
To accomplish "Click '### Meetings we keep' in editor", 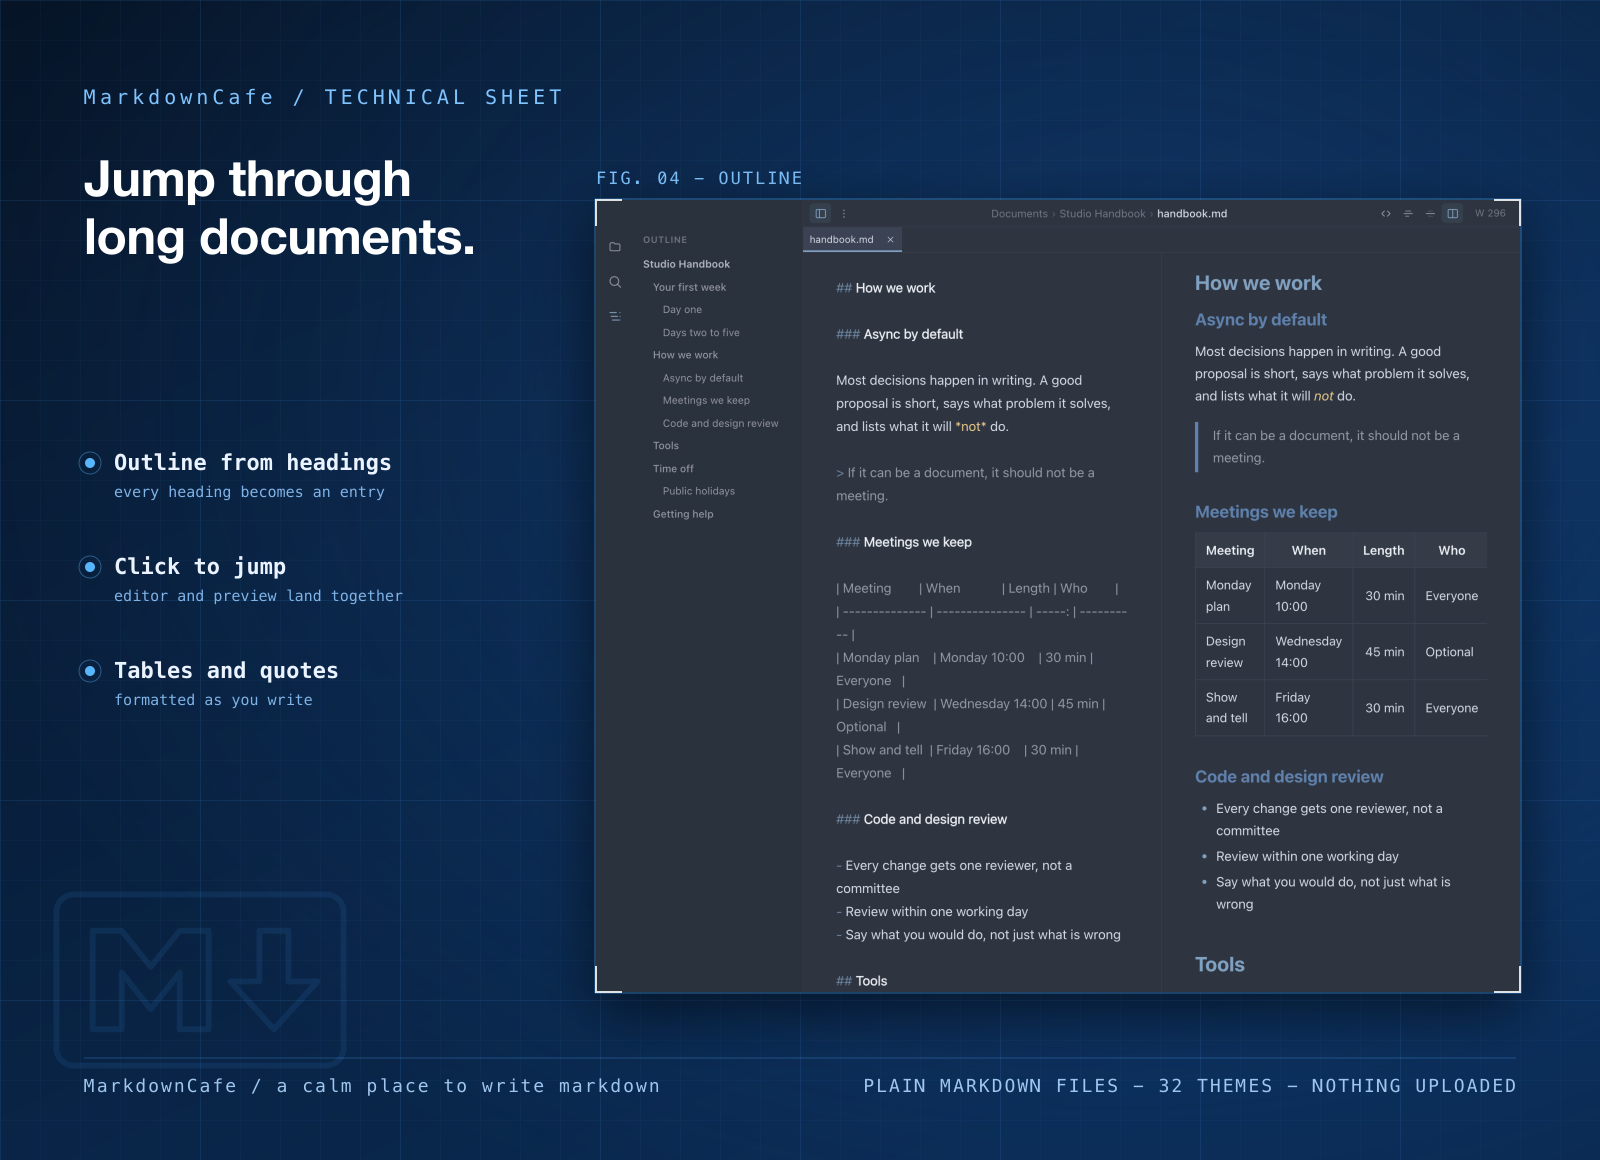I will (904, 542).
